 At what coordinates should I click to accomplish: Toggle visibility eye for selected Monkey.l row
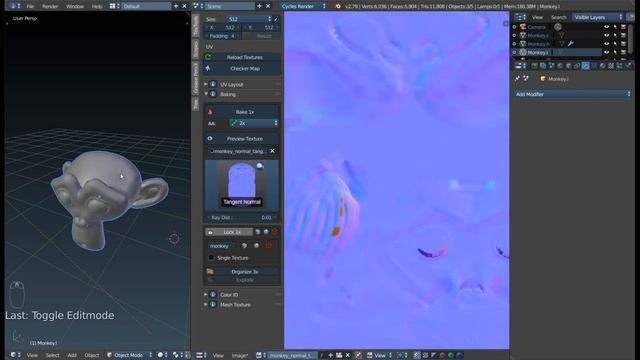coord(607,52)
